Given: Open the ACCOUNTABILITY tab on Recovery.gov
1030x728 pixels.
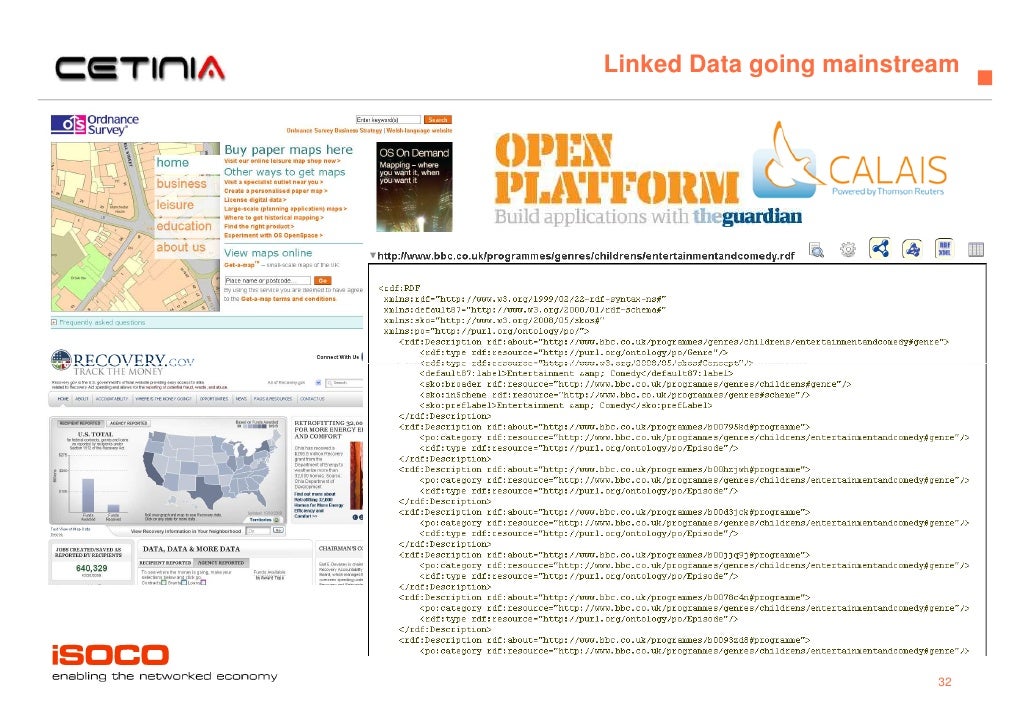Looking at the screenshot, I should coord(112,399).
